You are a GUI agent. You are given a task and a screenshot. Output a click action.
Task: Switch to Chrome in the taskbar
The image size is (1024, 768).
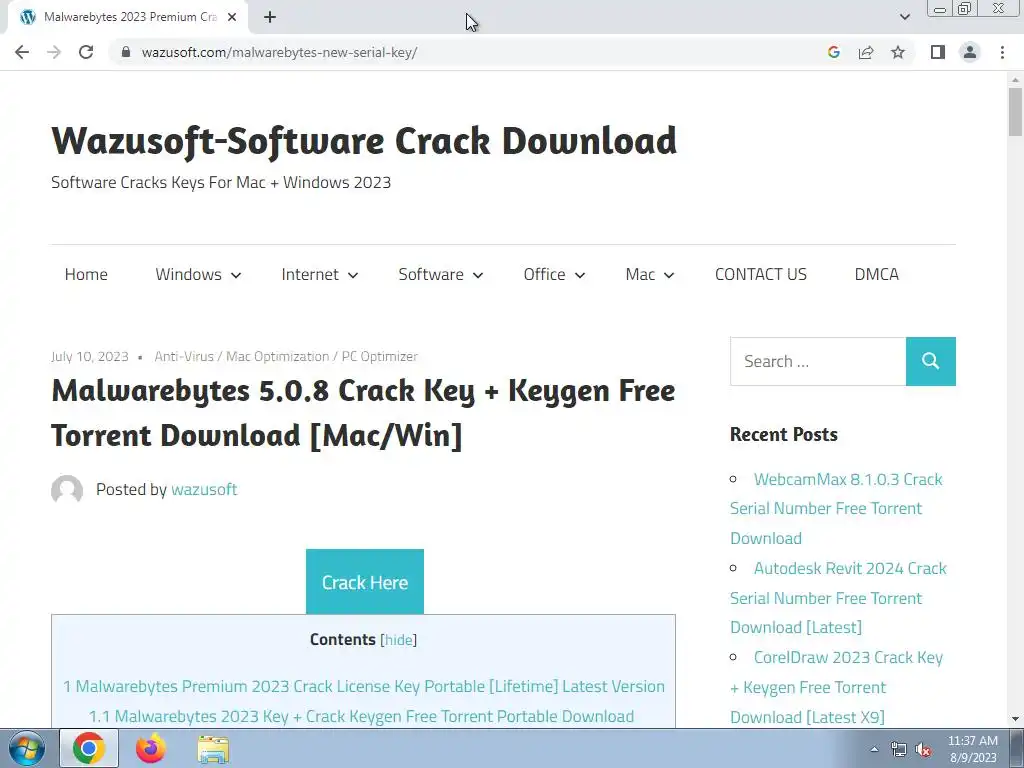point(89,748)
